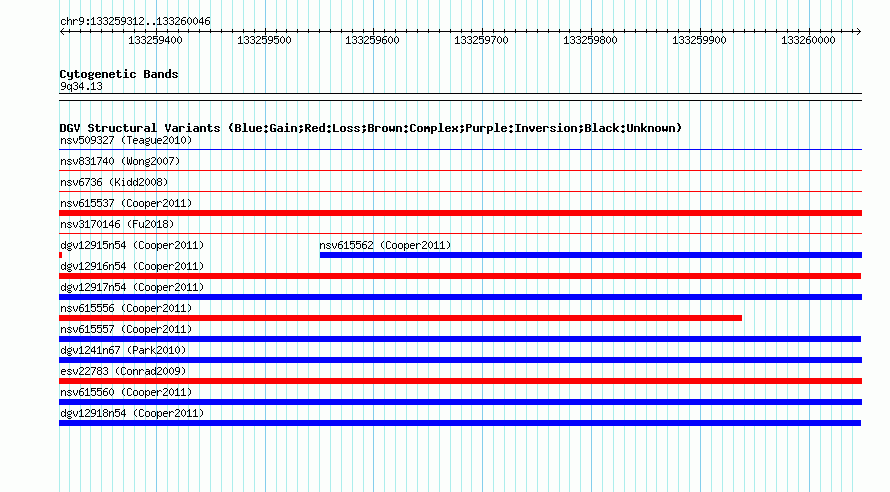This screenshot has width=890, height=492.
Task: Click the blue nsv615557 gain bar
Action: click(x=460, y=339)
